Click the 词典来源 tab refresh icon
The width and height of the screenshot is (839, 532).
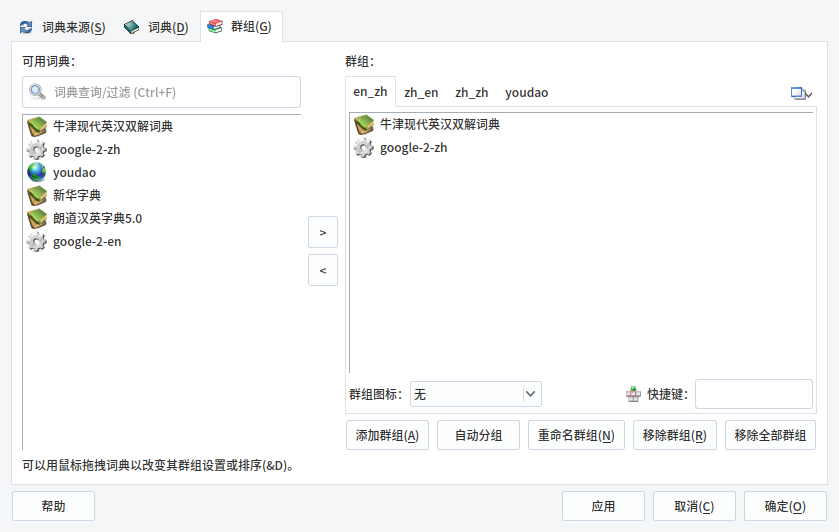click(x=26, y=27)
